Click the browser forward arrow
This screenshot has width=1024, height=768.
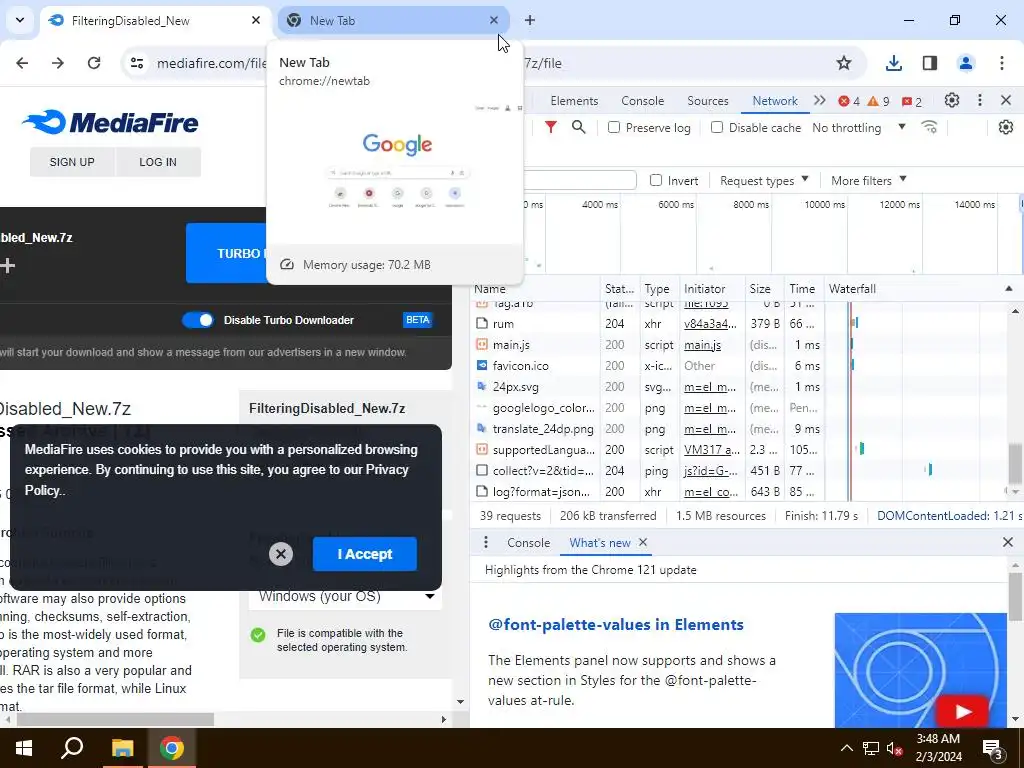pos(58,63)
